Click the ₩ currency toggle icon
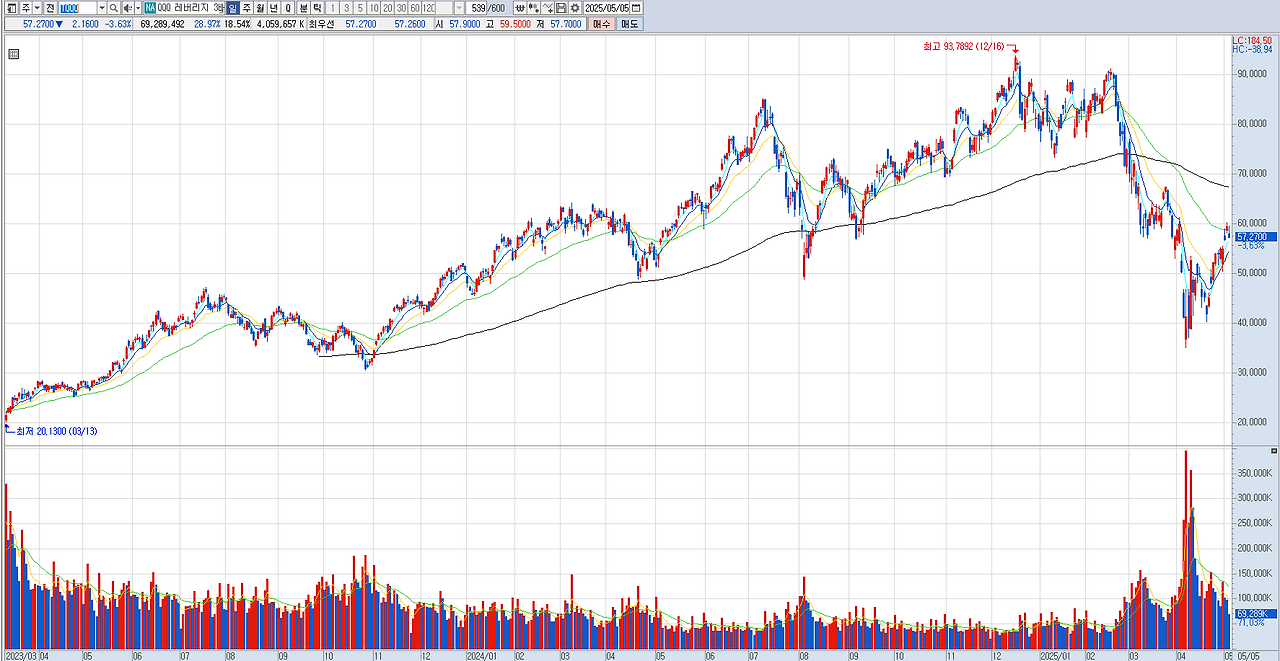 pos(520,8)
